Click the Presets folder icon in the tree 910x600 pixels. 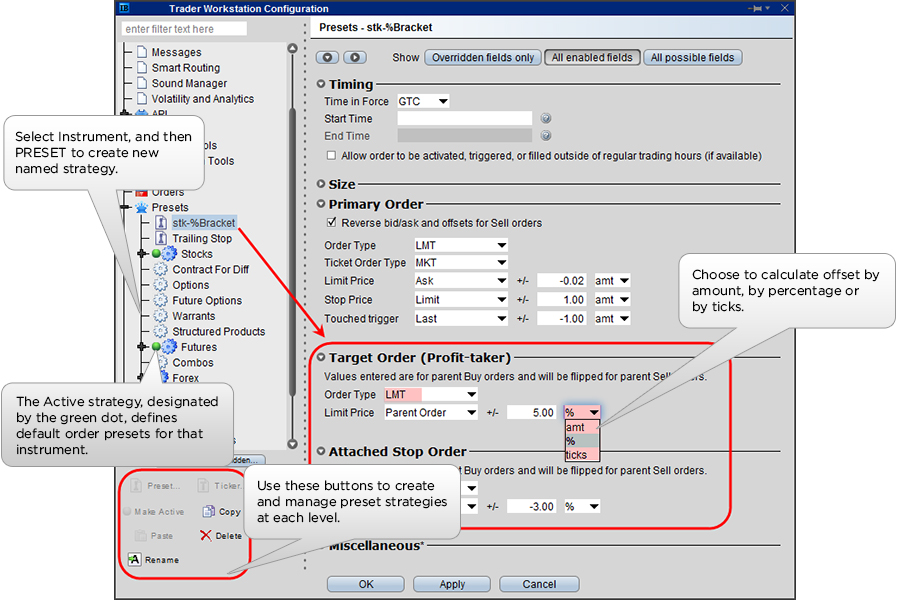pos(142,207)
